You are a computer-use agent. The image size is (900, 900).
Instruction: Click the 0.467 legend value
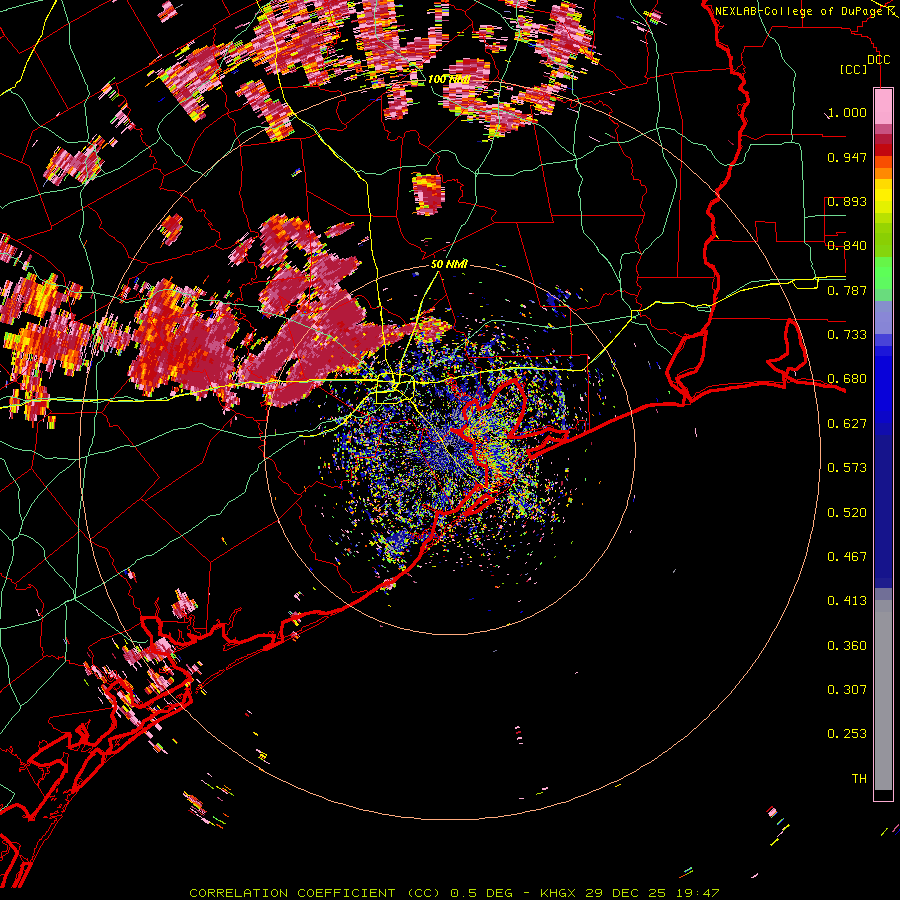point(847,557)
